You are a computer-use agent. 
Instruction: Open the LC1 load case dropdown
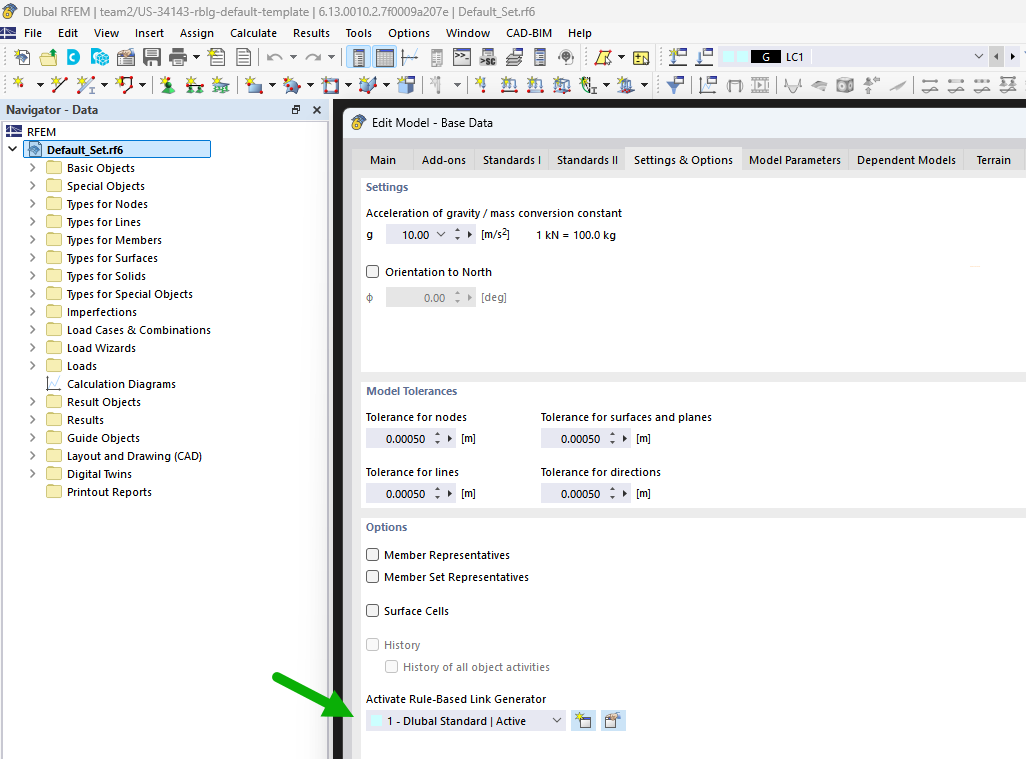coord(978,57)
